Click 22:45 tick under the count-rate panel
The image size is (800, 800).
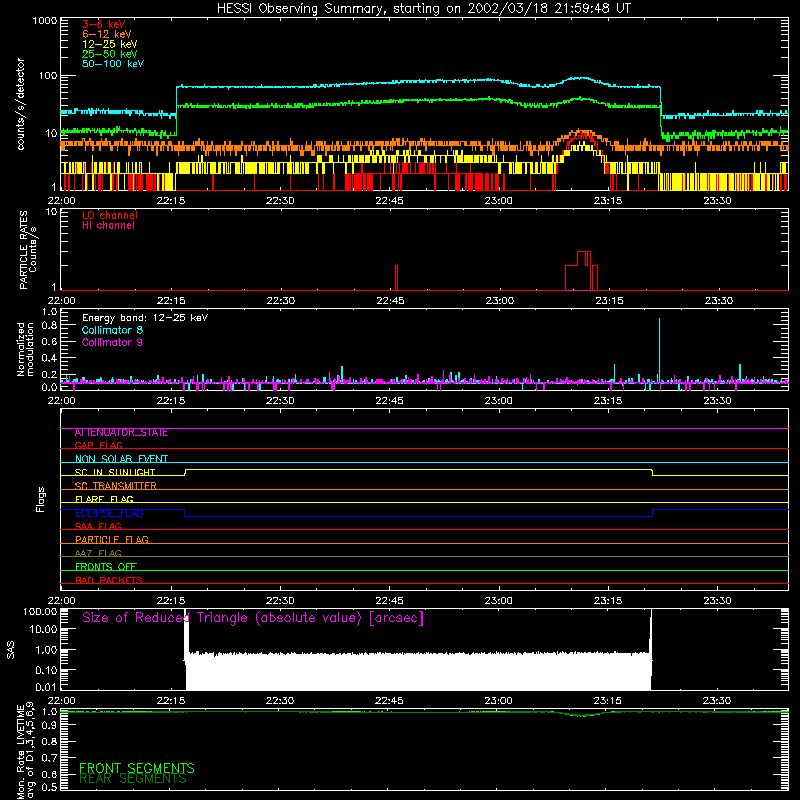coord(389,201)
